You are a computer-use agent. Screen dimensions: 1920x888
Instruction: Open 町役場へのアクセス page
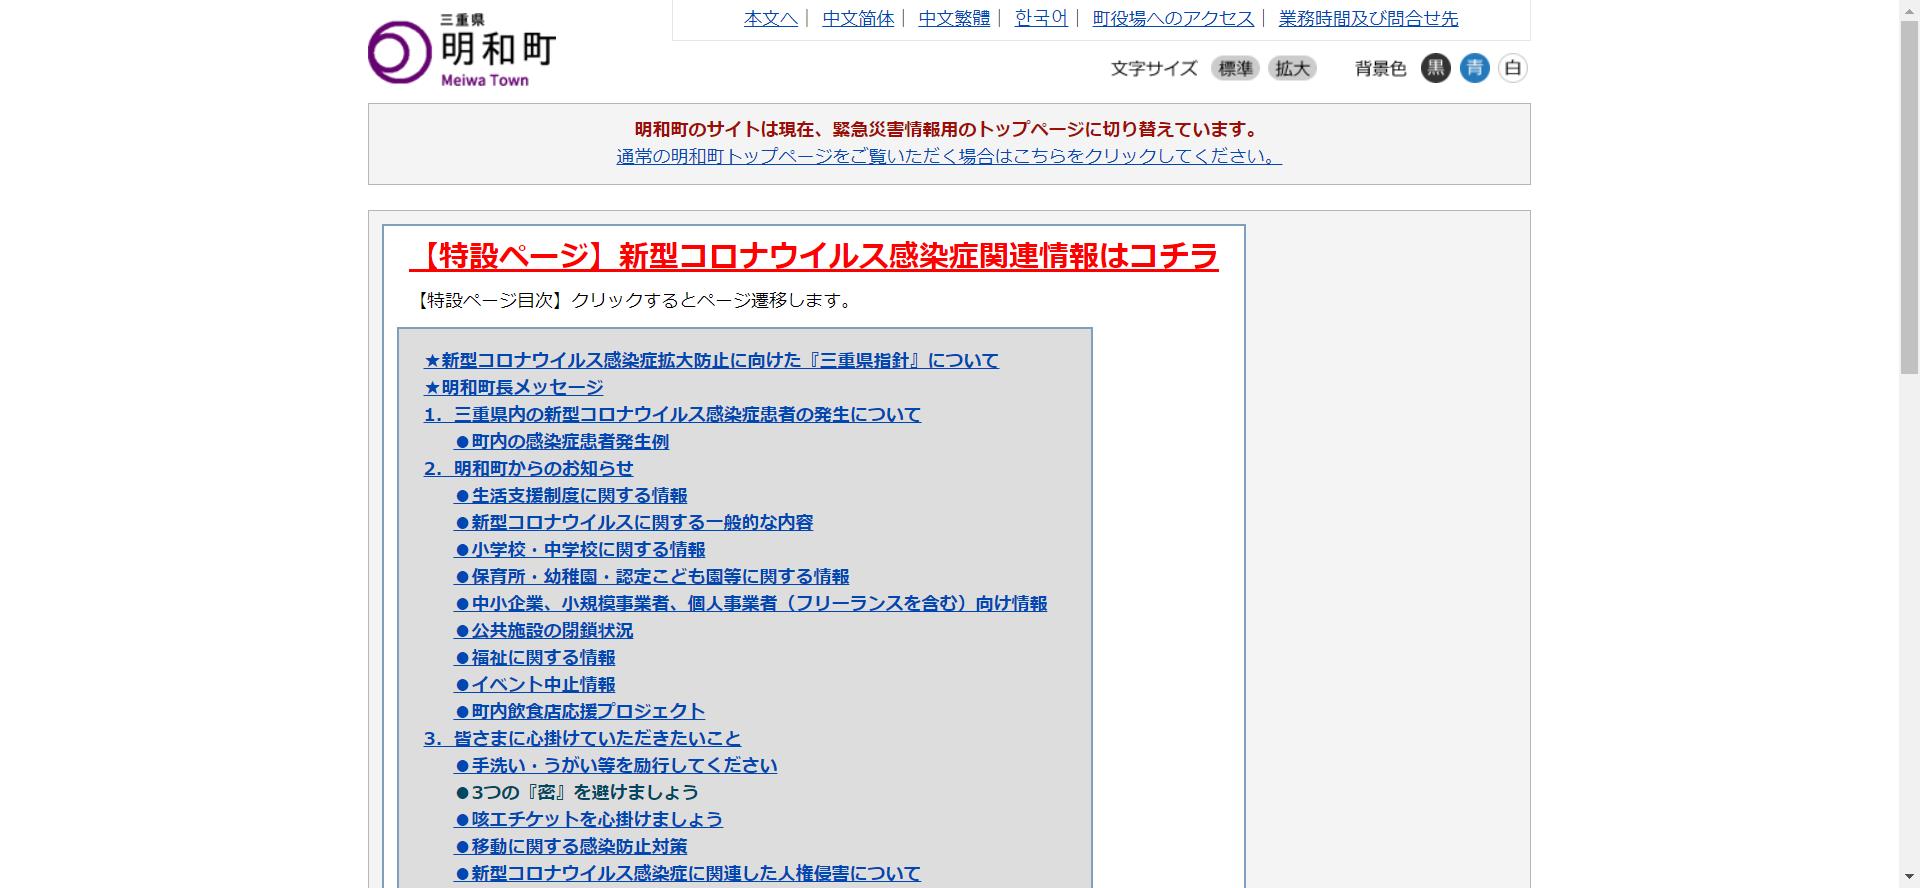pyautogui.click(x=1173, y=18)
